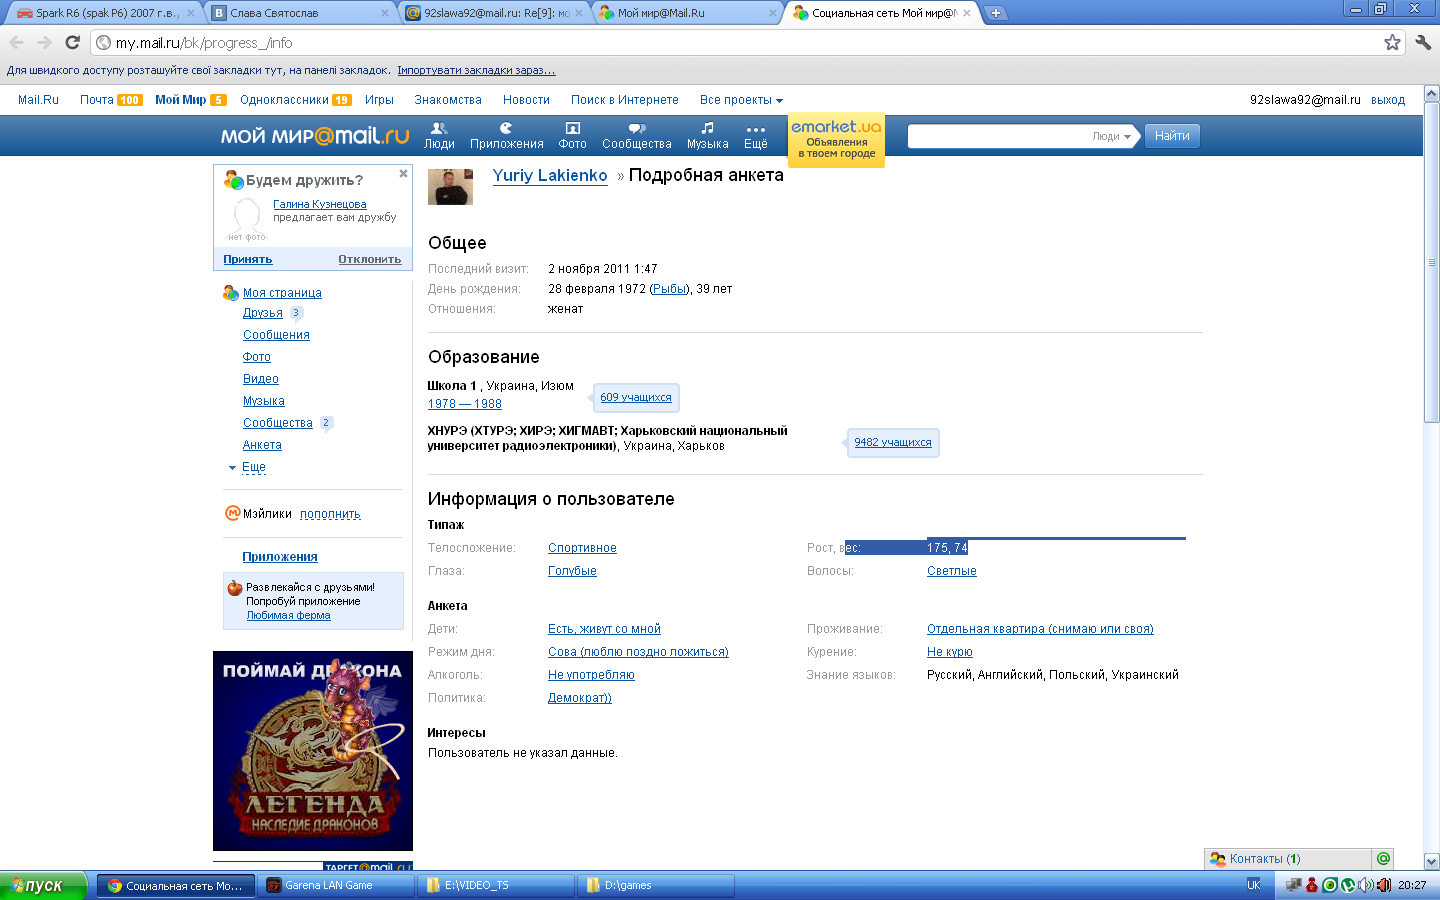
Task: Open the Люди section icon
Action: [439, 136]
